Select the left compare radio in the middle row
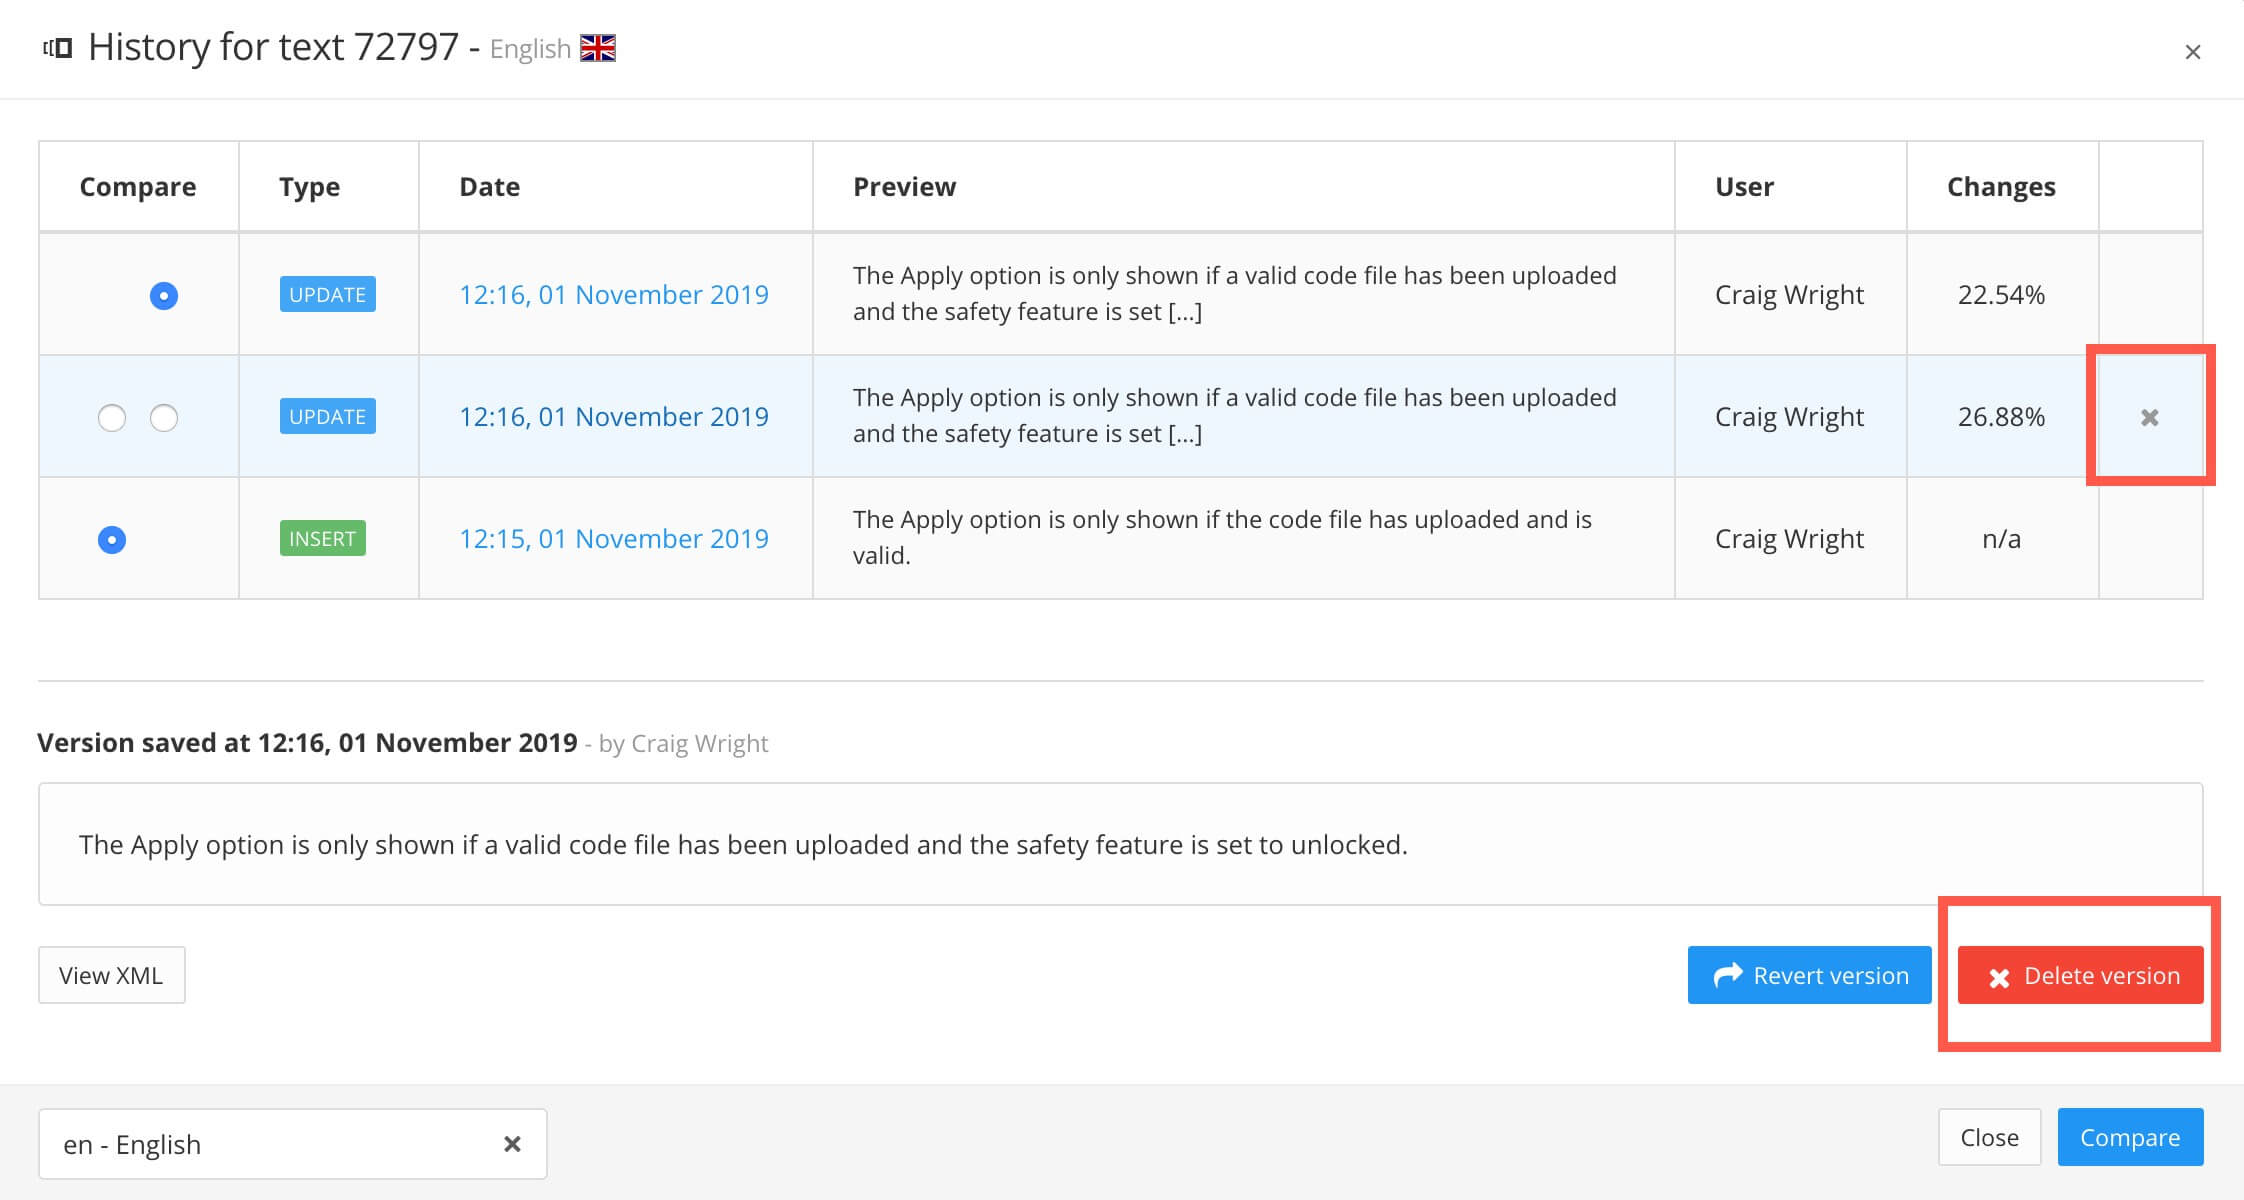The image size is (2244, 1200). (112, 417)
